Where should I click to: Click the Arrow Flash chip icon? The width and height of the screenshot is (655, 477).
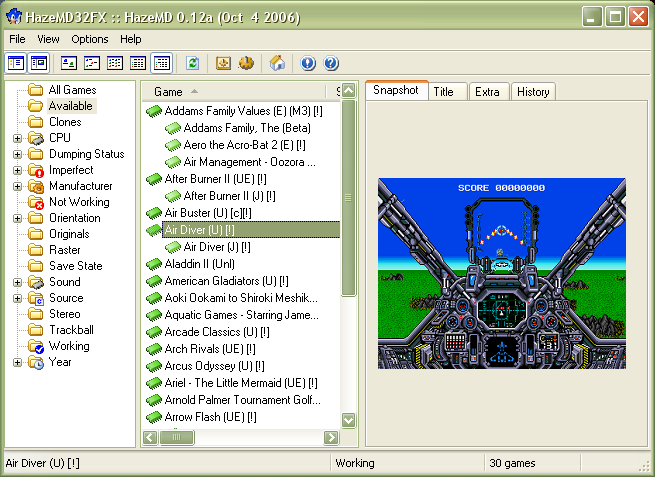coord(154,417)
